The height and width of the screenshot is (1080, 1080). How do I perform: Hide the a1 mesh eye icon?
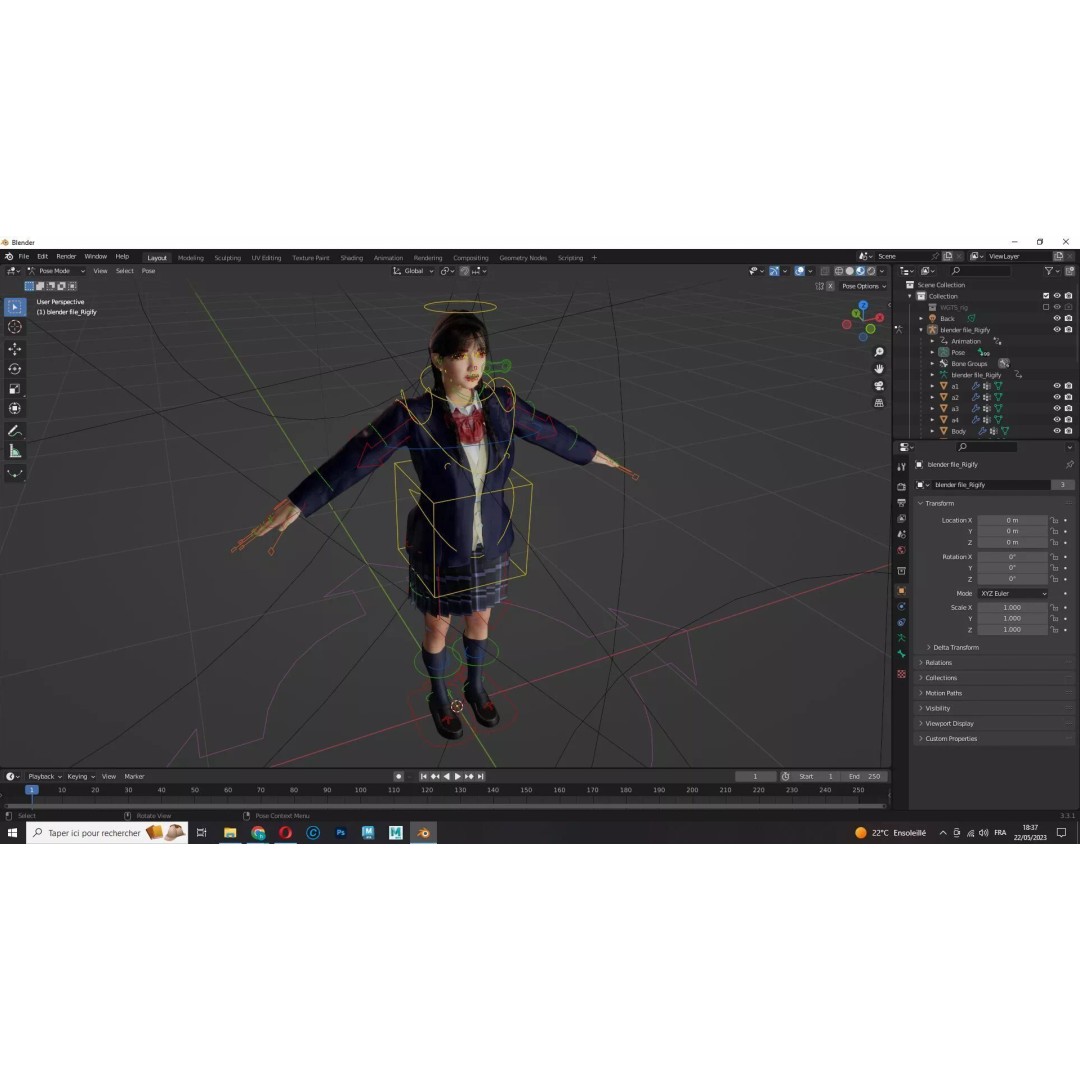coord(1057,386)
